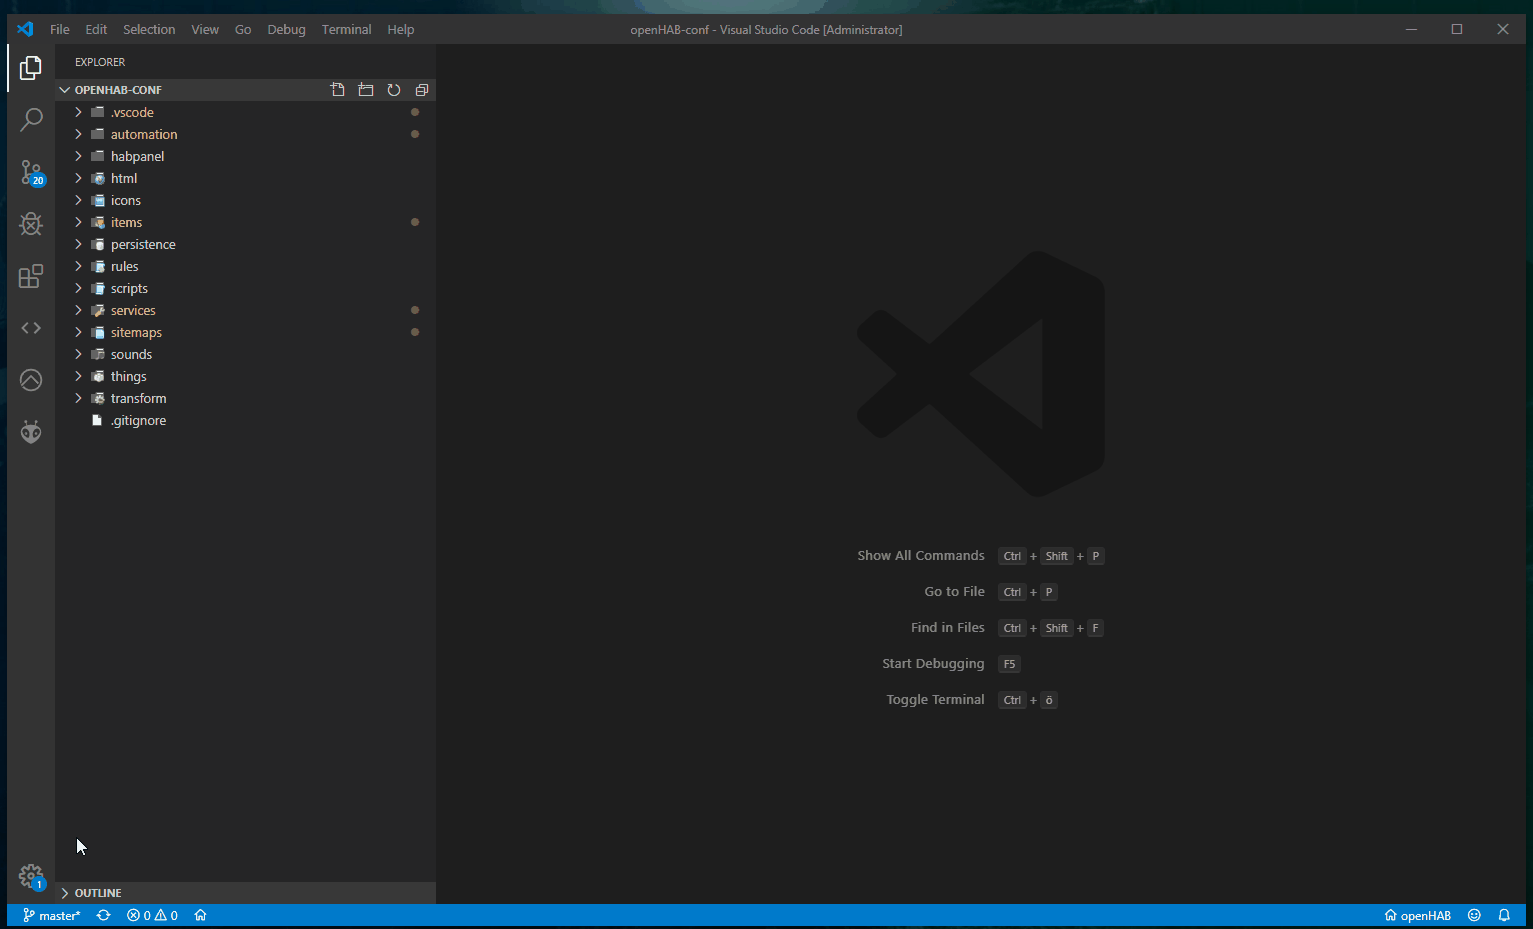This screenshot has width=1533, height=929.
Task: Expand the items folder
Action: 126,222
